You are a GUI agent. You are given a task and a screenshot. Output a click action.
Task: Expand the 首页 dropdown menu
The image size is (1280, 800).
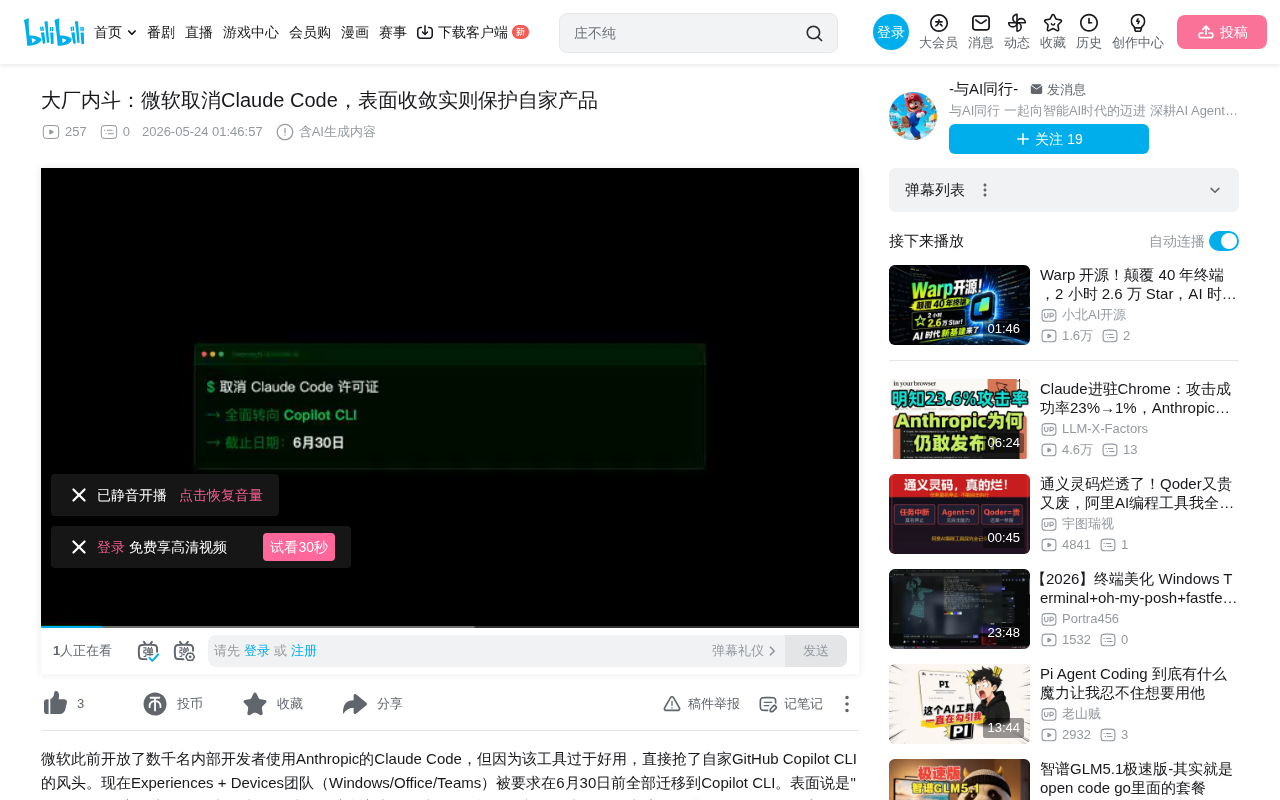coord(132,33)
